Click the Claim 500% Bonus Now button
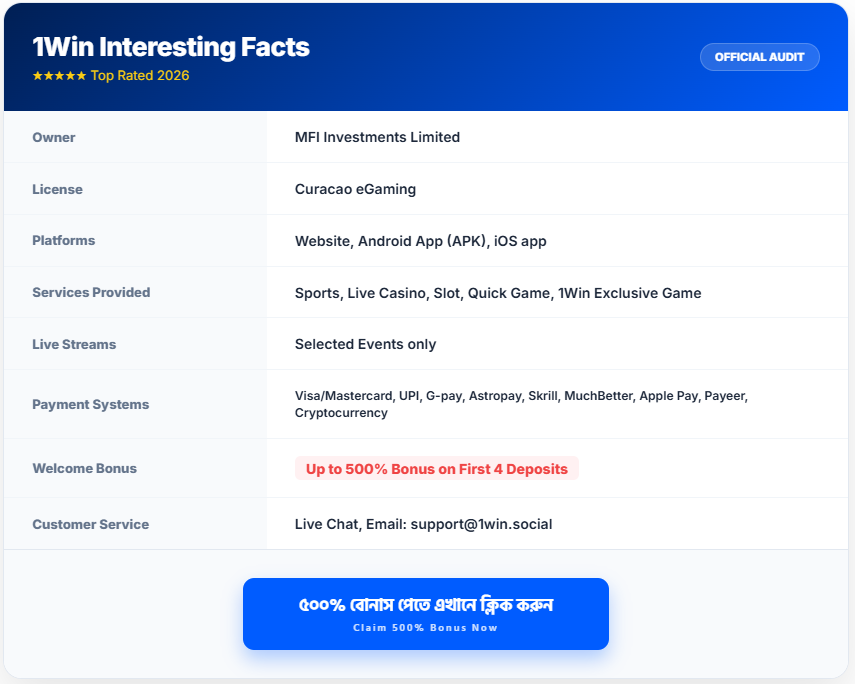The image size is (855, 684). [x=425, y=614]
